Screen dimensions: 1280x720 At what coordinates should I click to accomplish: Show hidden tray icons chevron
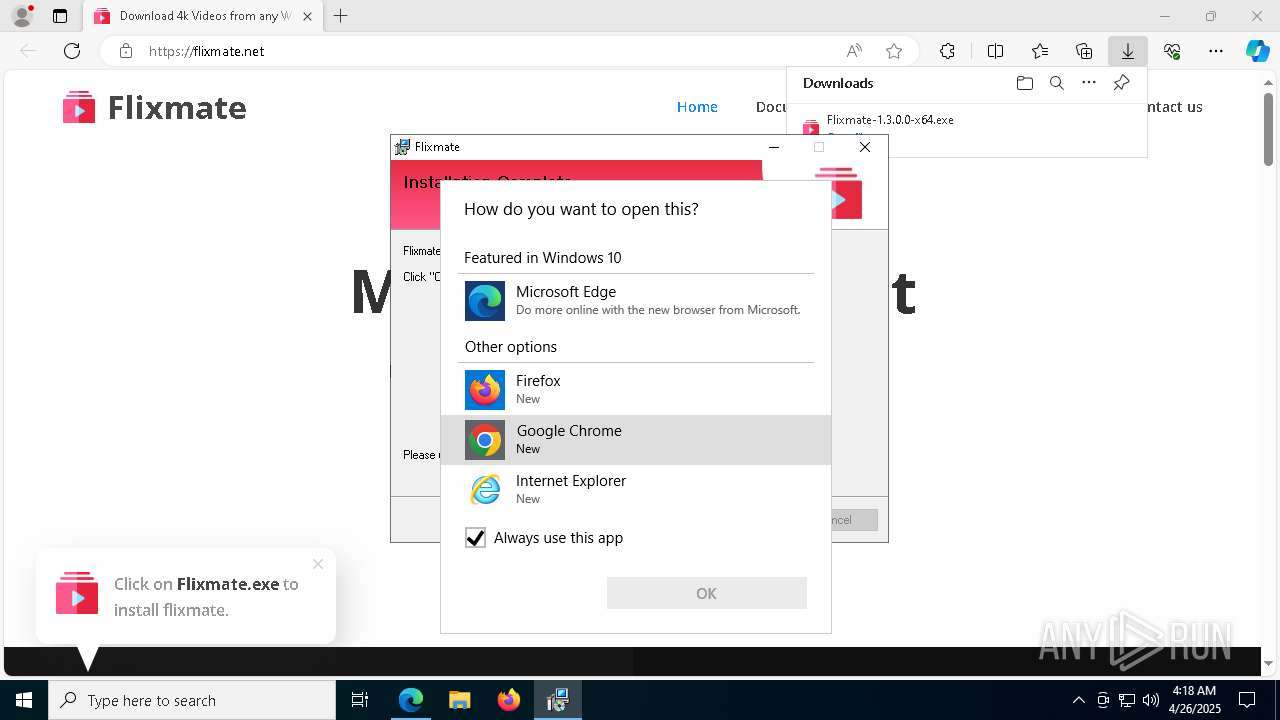click(1078, 700)
